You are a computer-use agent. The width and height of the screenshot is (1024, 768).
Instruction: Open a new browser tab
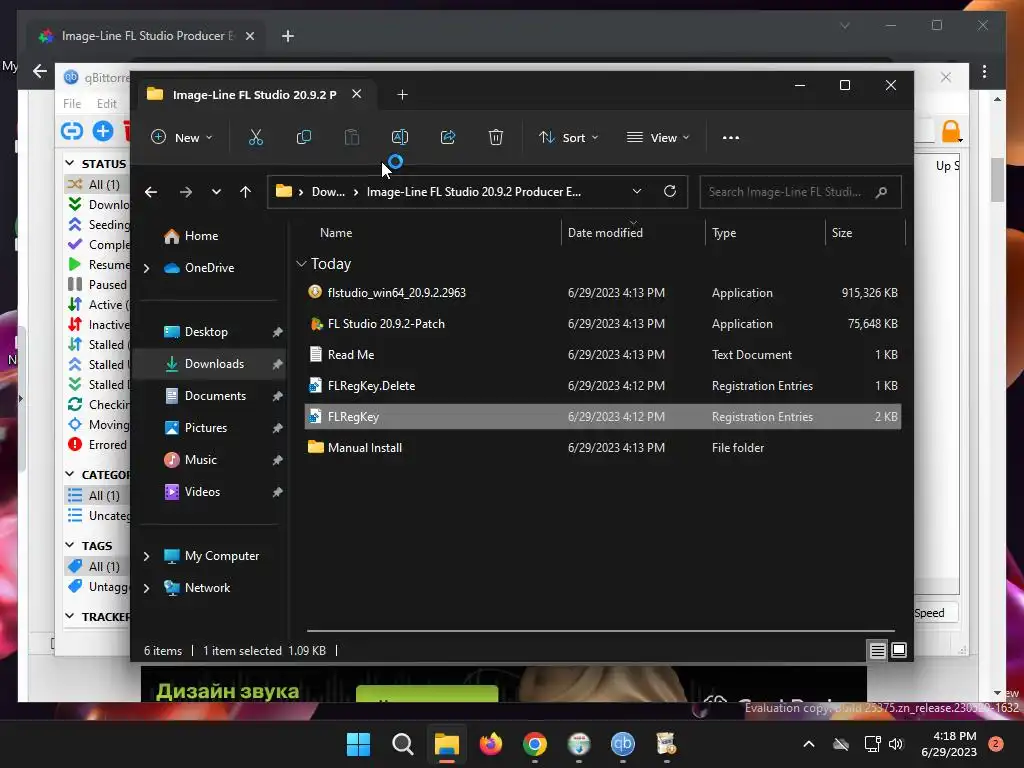point(288,36)
